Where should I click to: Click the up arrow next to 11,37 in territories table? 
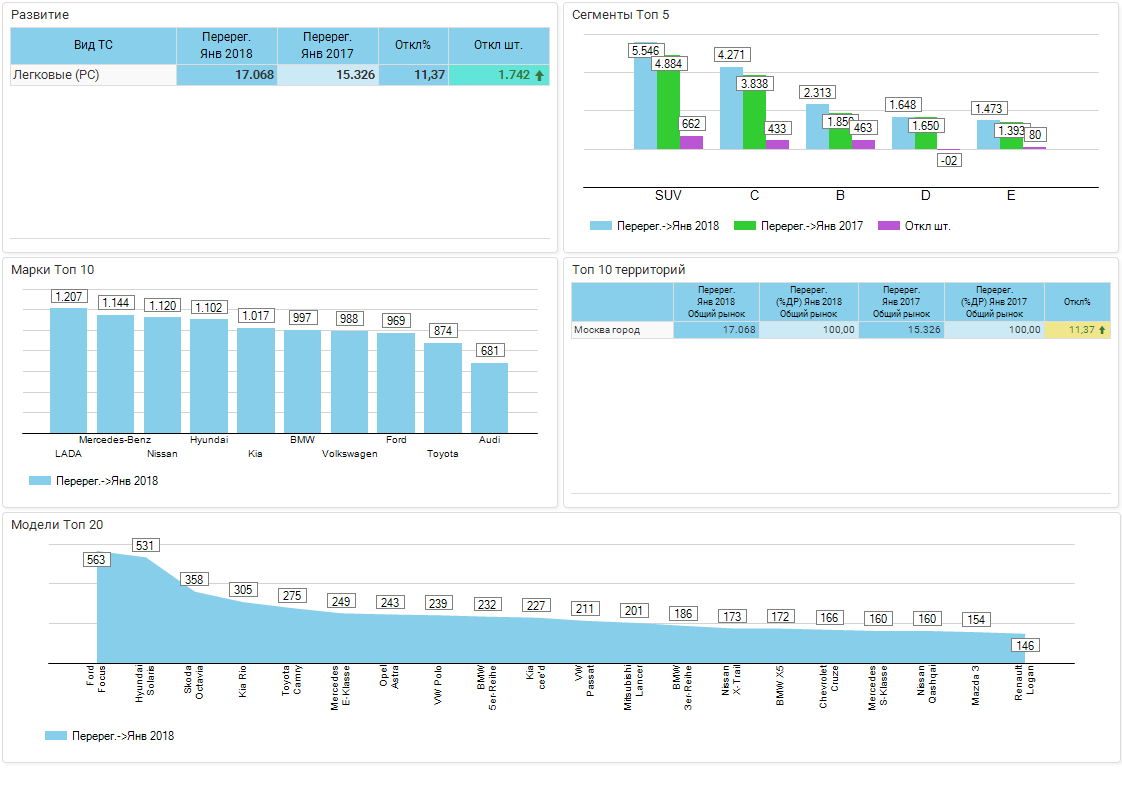tap(1102, 330)
